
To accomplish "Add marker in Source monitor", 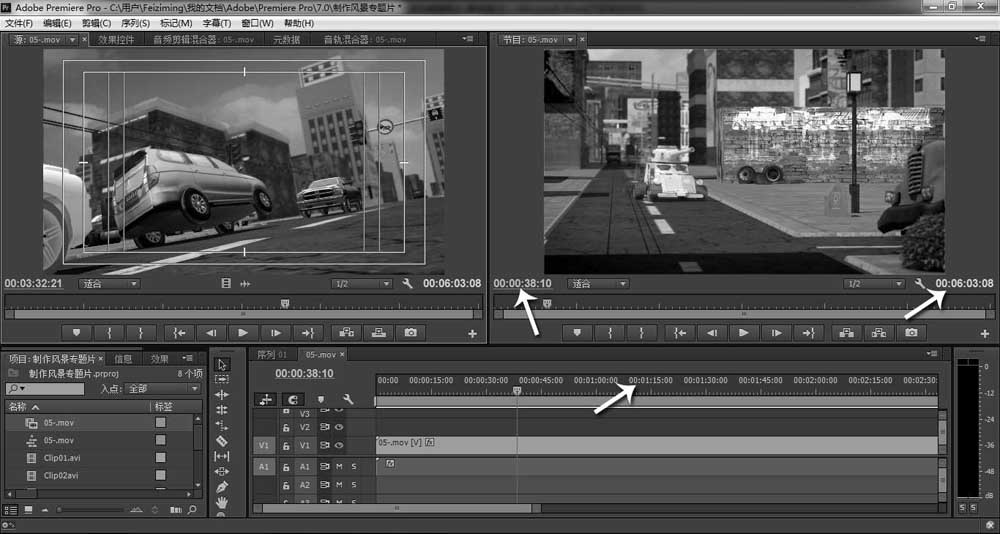I will tap(77, 332).
